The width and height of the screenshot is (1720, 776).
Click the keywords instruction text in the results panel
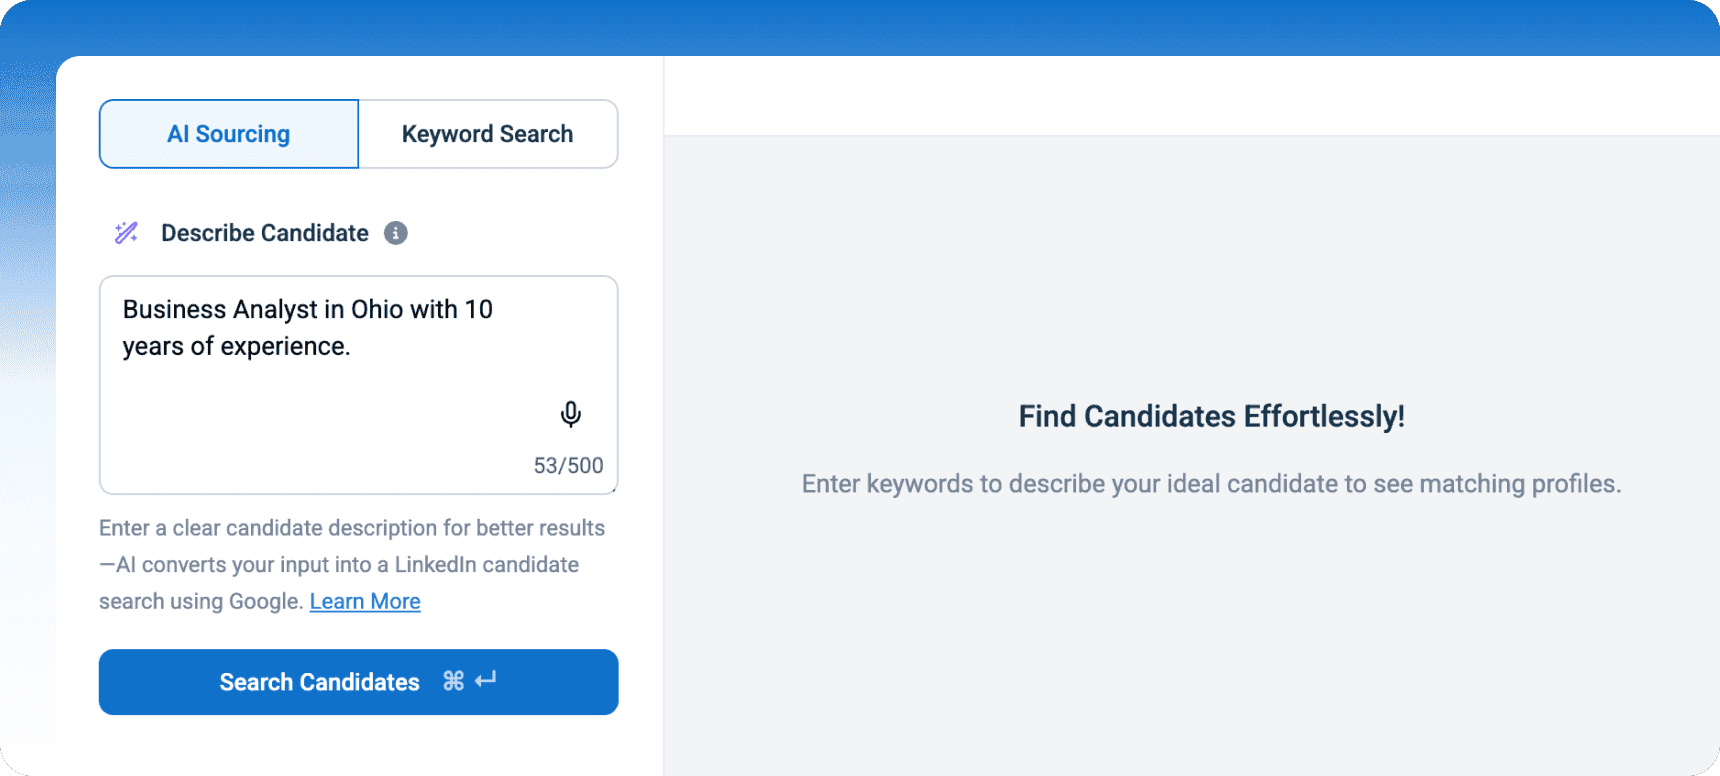pyautogui.click(x=1211, y=483)
